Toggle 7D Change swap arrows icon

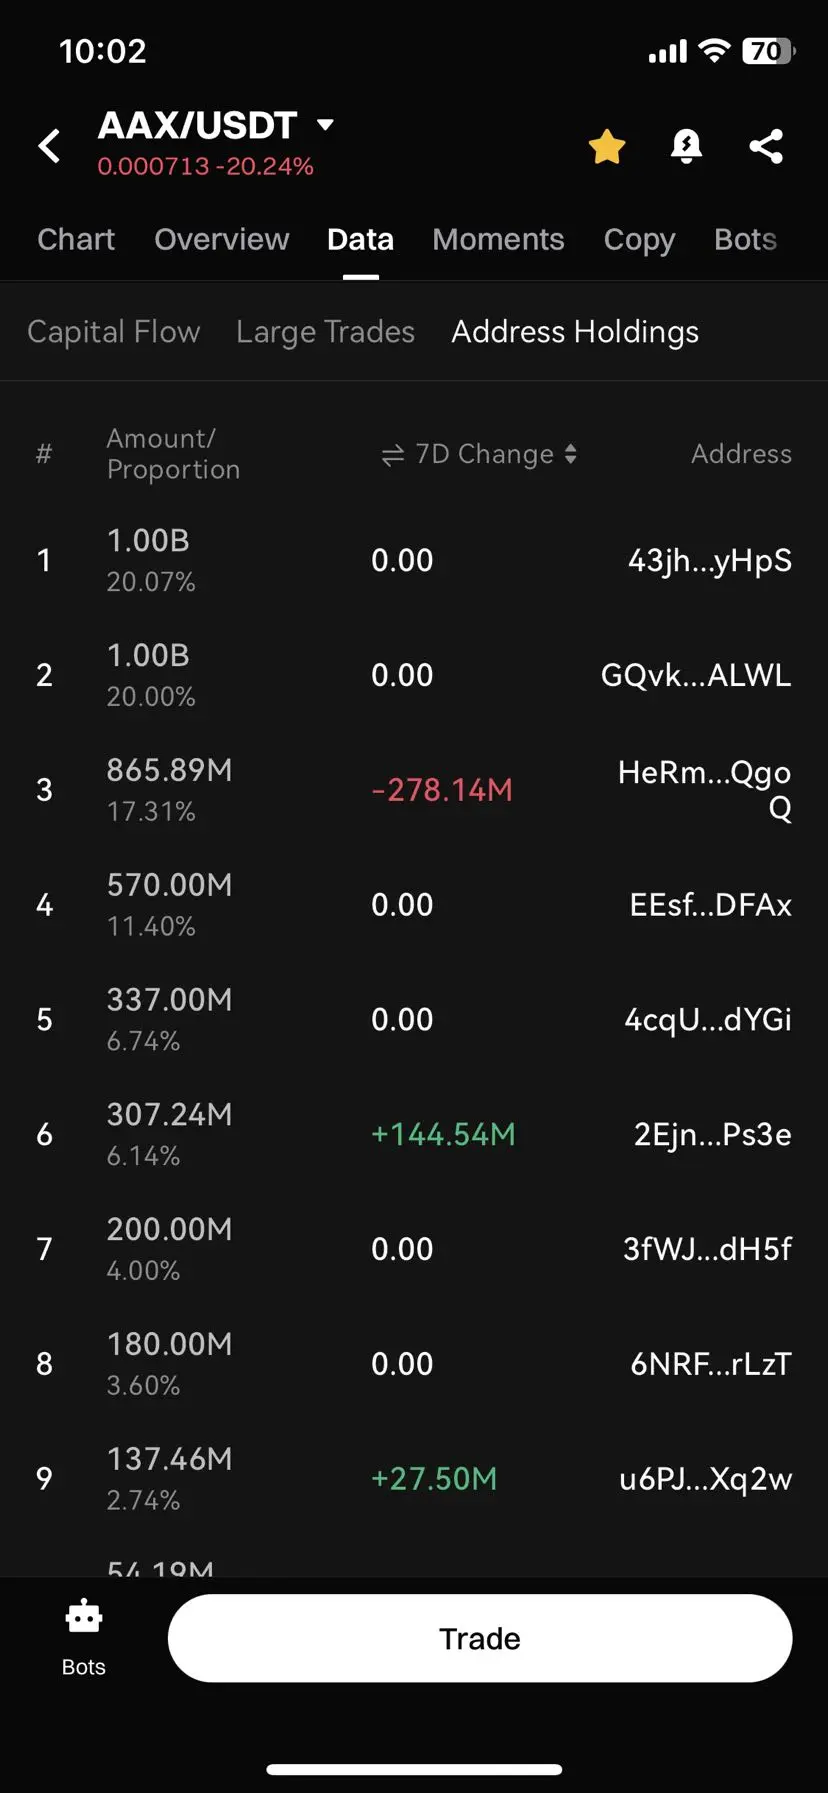[392, 455]
